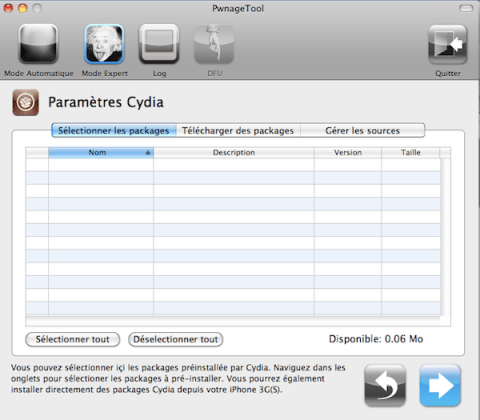Switch to Mode Automatique
Image resolution: width=480 pixels, height=420 pixels.
click(38, 44)
